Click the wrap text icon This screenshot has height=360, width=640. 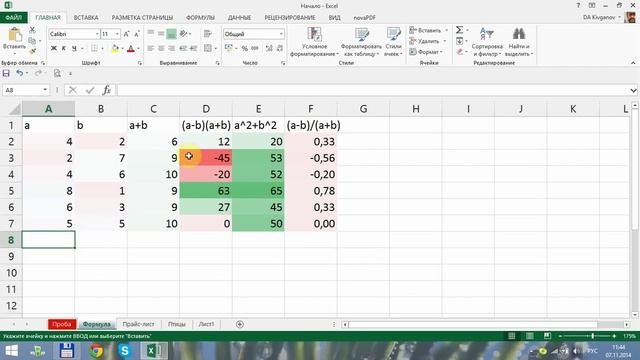tap(208, 34)
